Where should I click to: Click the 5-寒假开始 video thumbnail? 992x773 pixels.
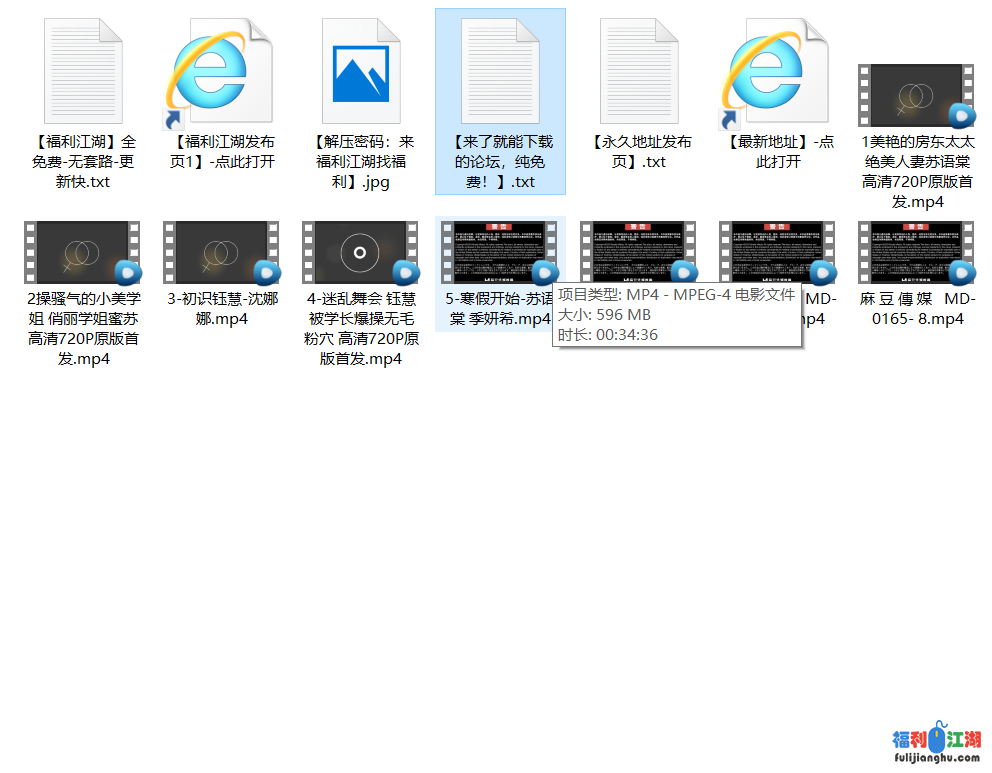pyautogui.click(x=500, y=253)
